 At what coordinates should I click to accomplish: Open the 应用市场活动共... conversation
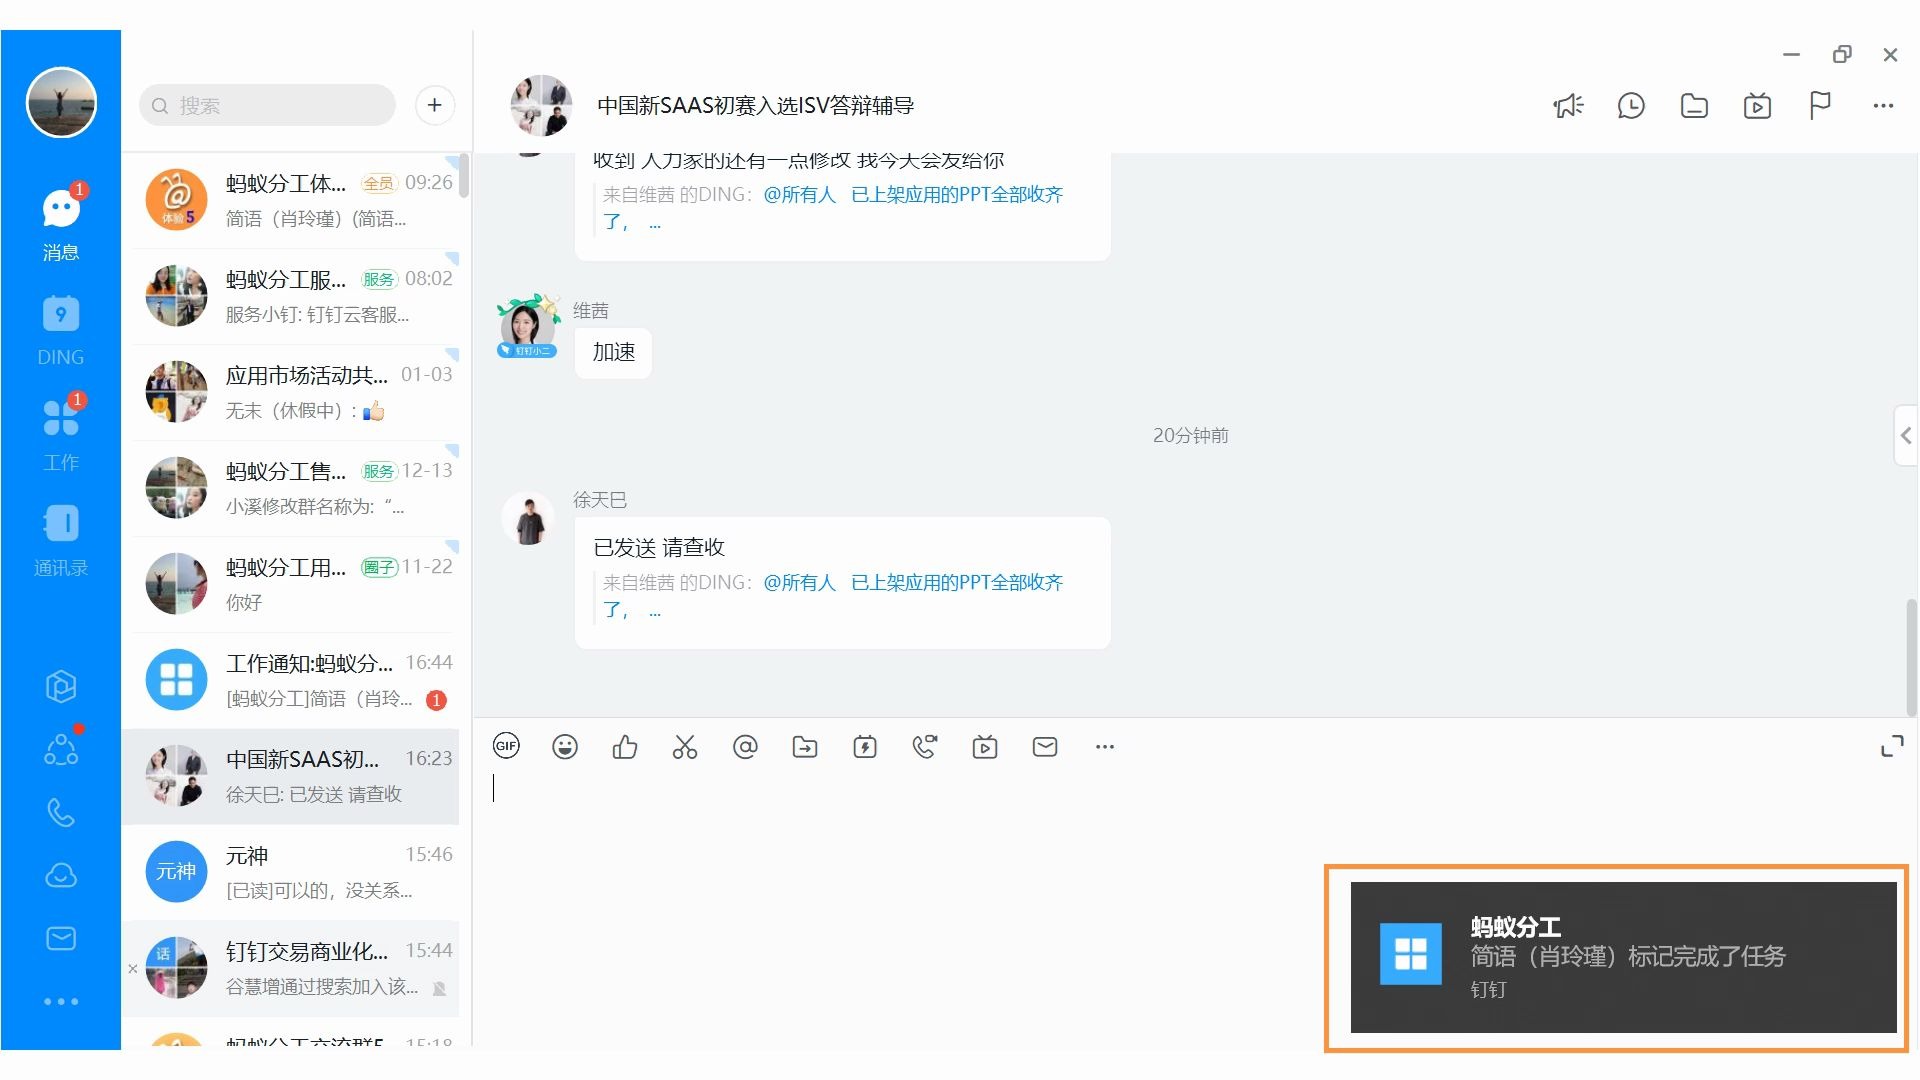[295, 392]
